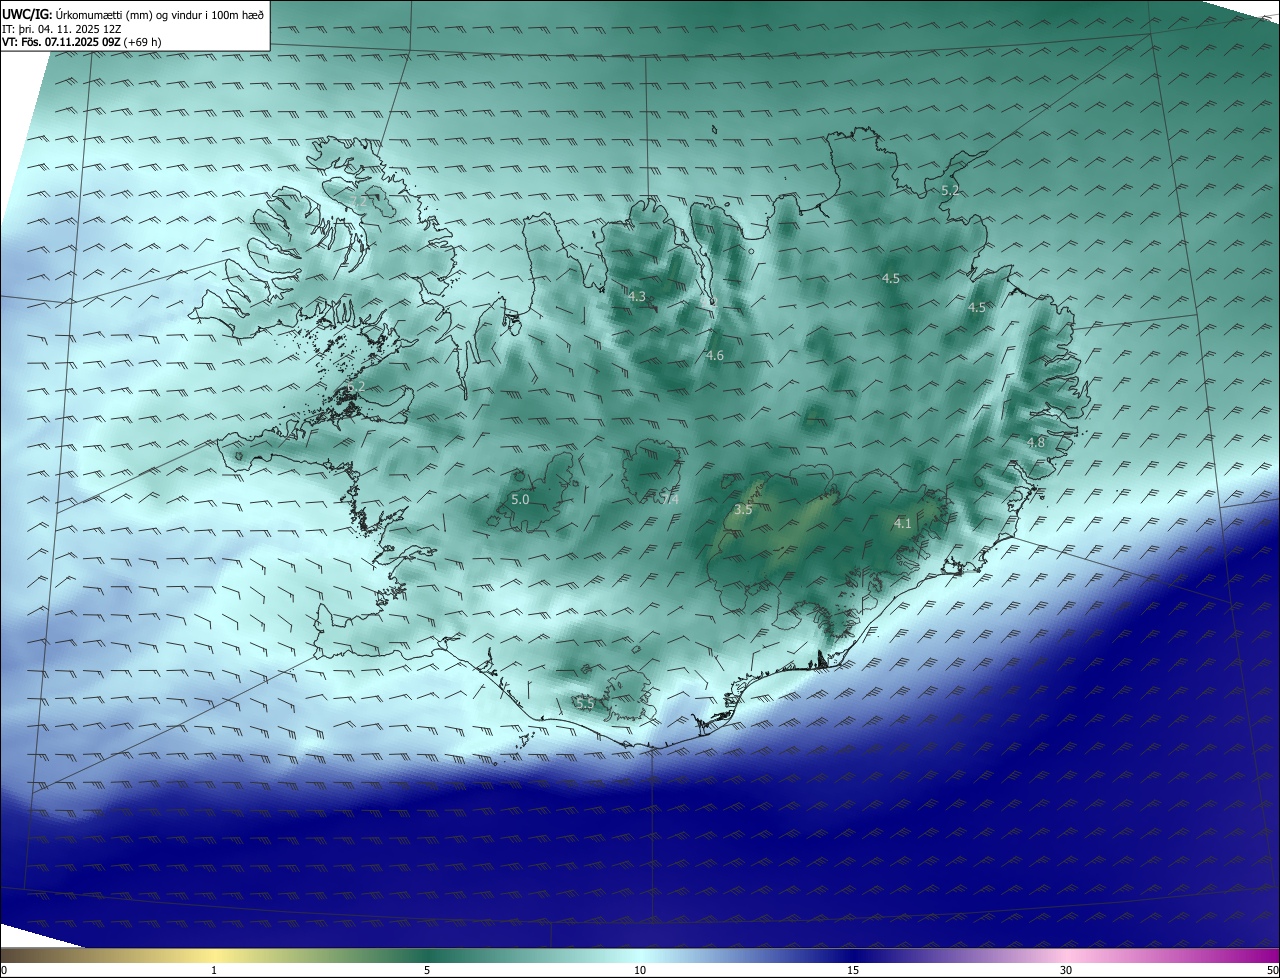Image resolution: width=1280 pixels, height=978 pixels.
Task: Click the 4.1 value on the map
Action: point(903,523)
